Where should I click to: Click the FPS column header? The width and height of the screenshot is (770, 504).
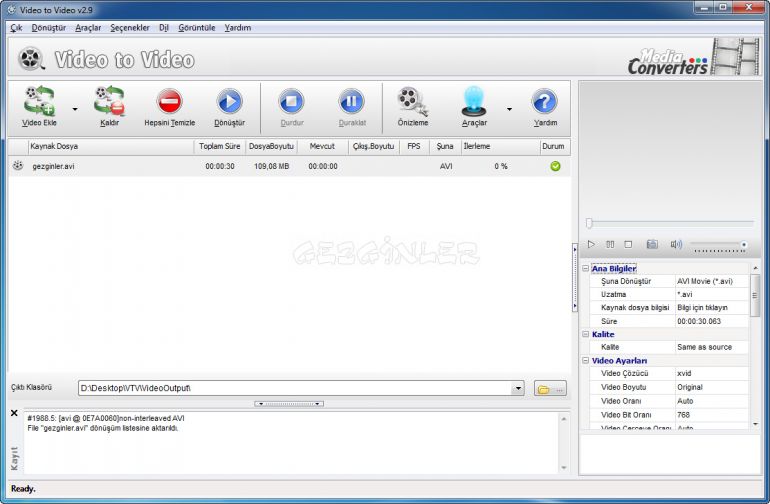(414, 146)
